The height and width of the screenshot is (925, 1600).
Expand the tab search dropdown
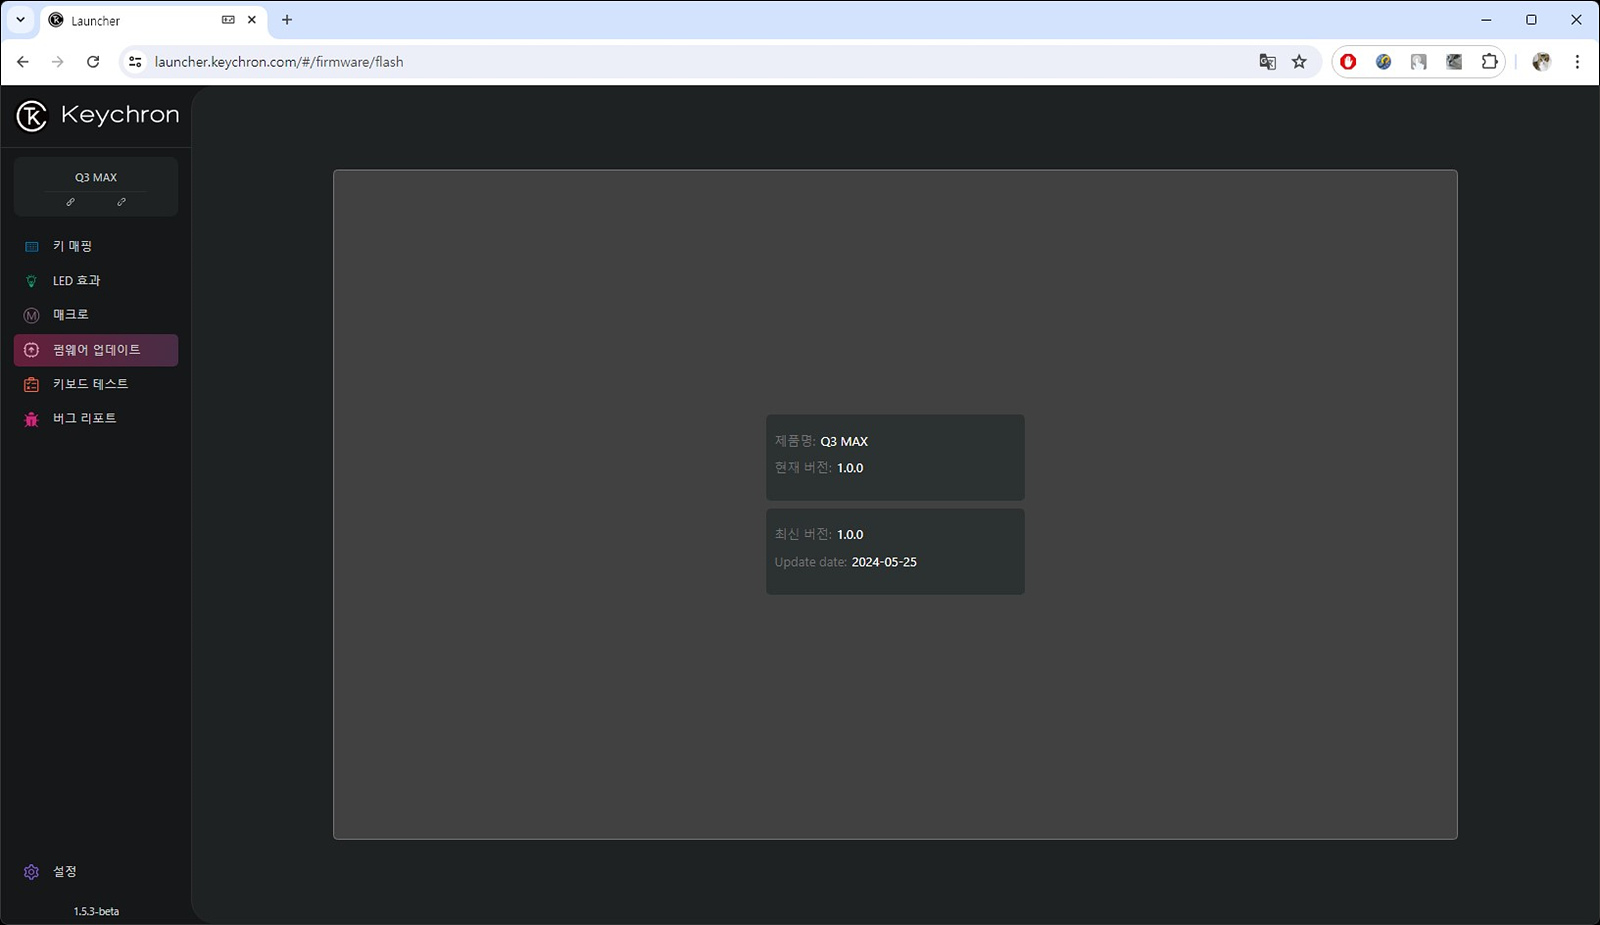tap(20, 20)
